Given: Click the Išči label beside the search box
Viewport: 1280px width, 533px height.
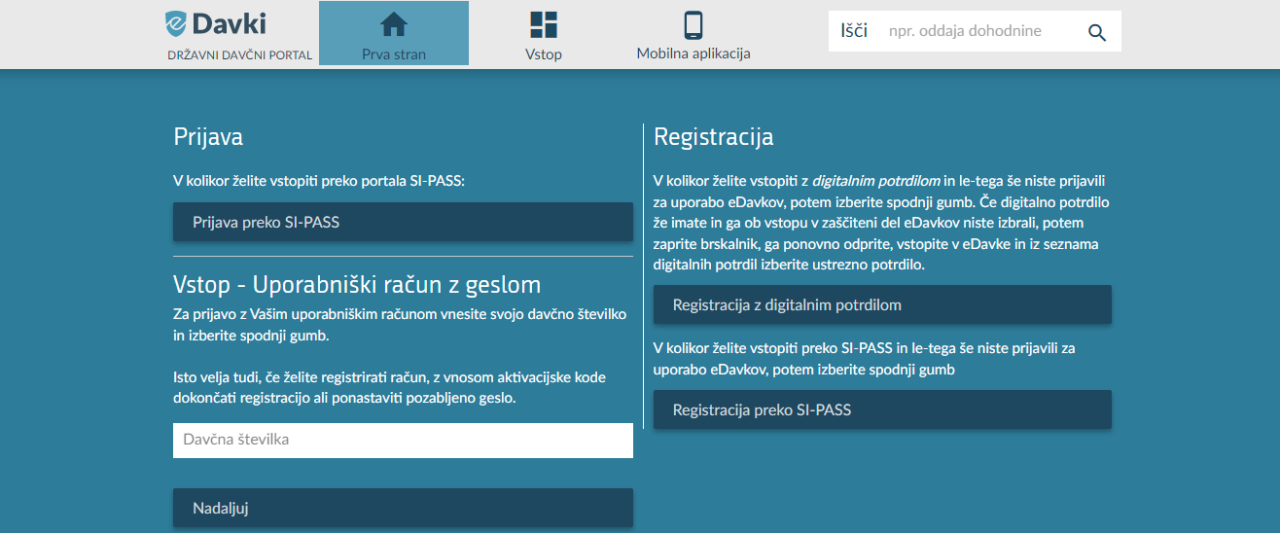Looking at the screenshot, I should (853, 31).
